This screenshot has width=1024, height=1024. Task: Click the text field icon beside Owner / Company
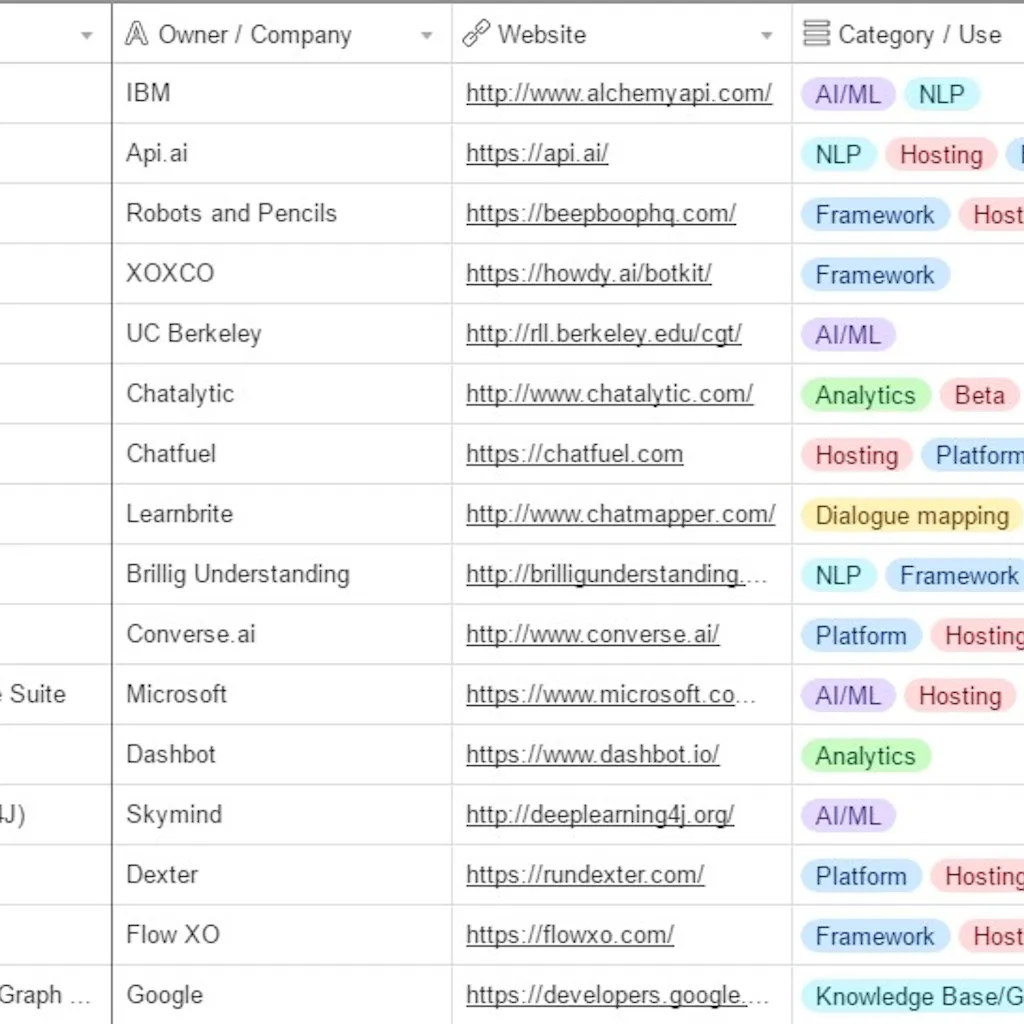coord(137,34)
